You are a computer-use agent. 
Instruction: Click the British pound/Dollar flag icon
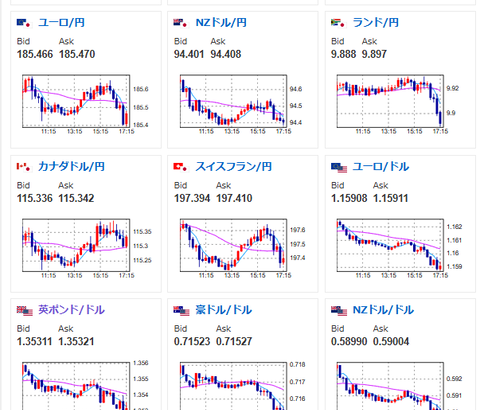(x=25, y=311)
